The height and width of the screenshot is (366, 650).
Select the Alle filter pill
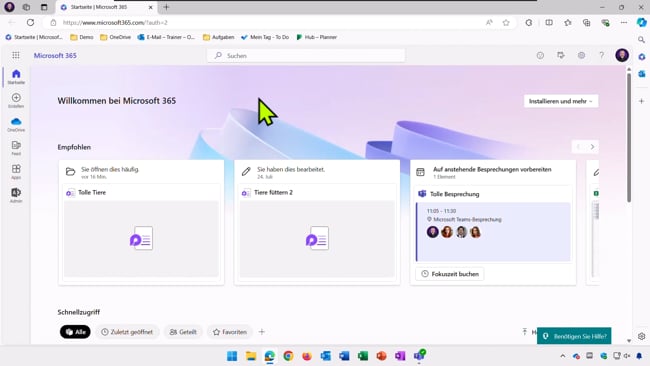[x=75, y=332]
